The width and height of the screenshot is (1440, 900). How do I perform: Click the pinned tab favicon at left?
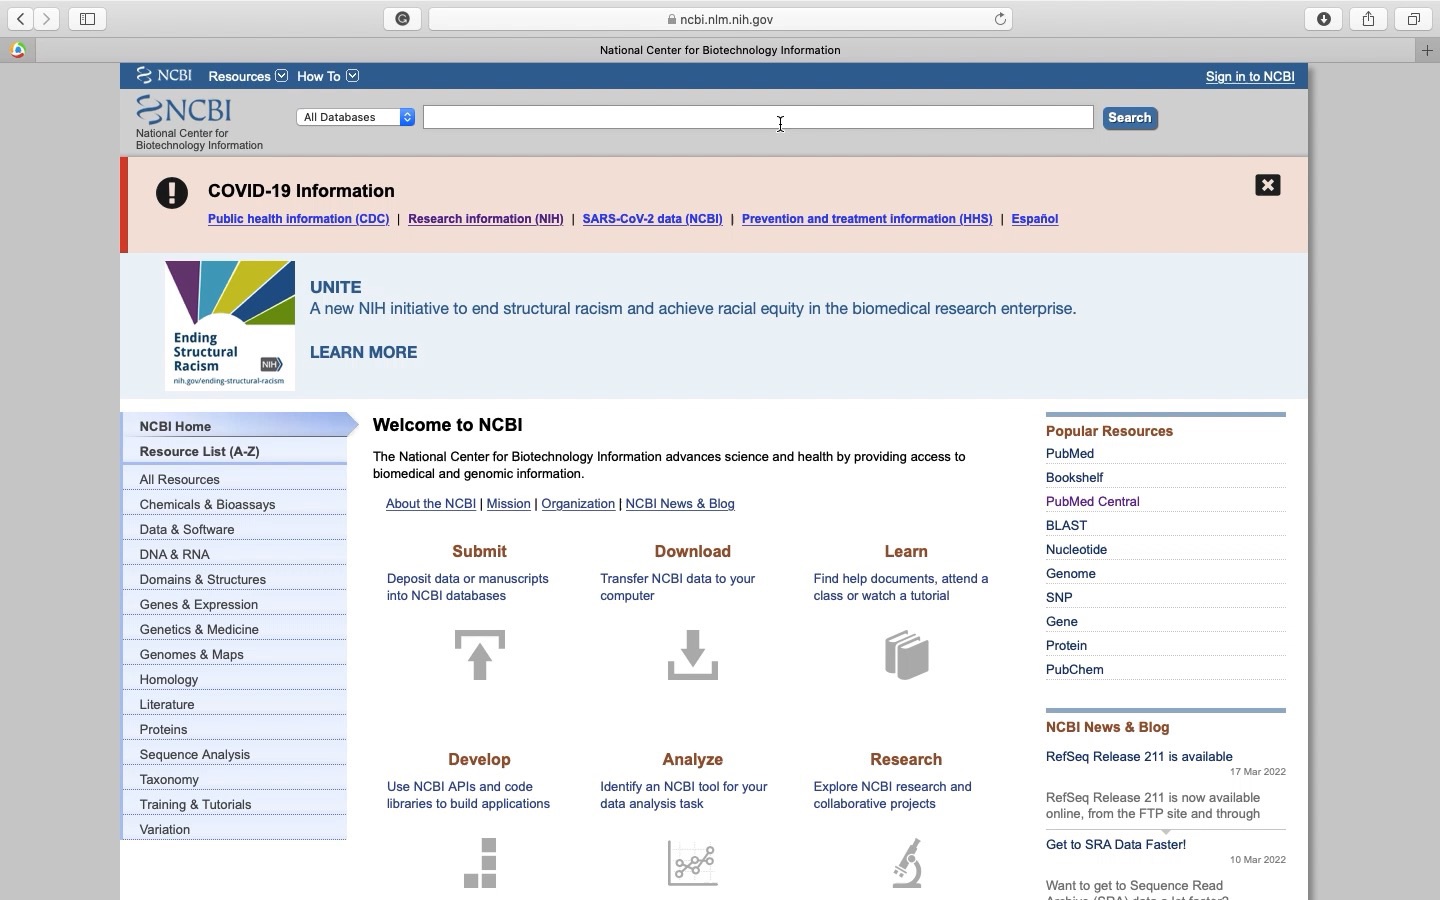[x=17, y=50]
